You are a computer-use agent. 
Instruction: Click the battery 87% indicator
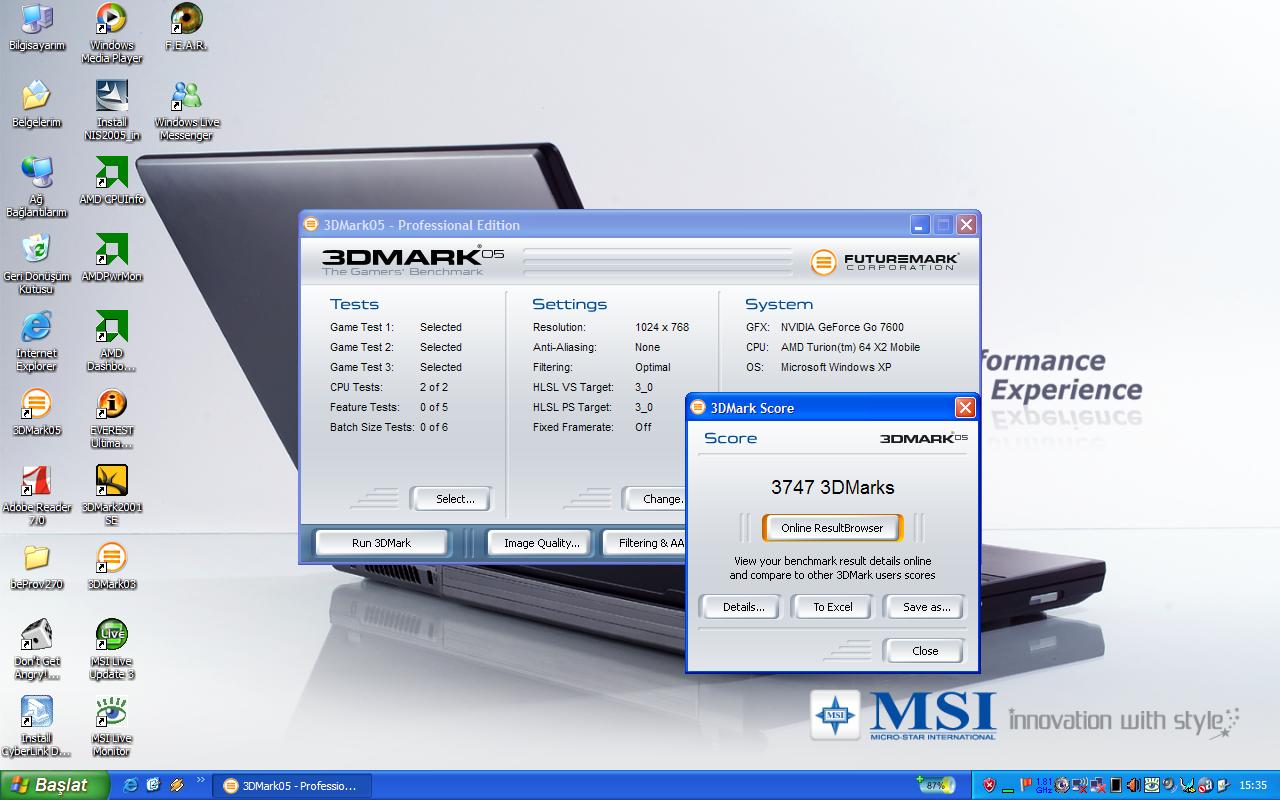point(936,784)
